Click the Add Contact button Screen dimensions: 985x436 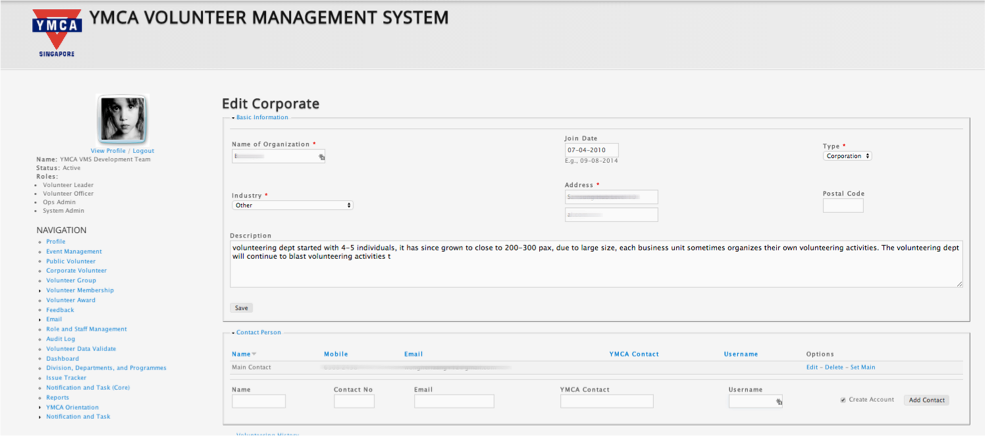[x=927, y=400]
